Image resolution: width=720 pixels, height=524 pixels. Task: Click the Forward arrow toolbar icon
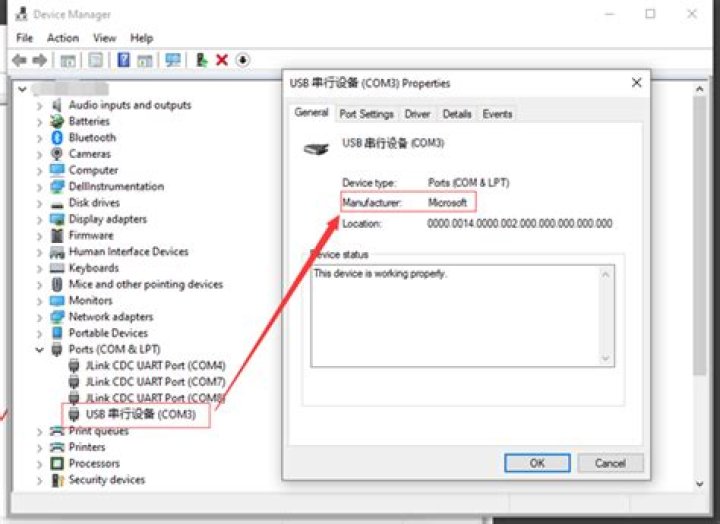pos(40,60)
